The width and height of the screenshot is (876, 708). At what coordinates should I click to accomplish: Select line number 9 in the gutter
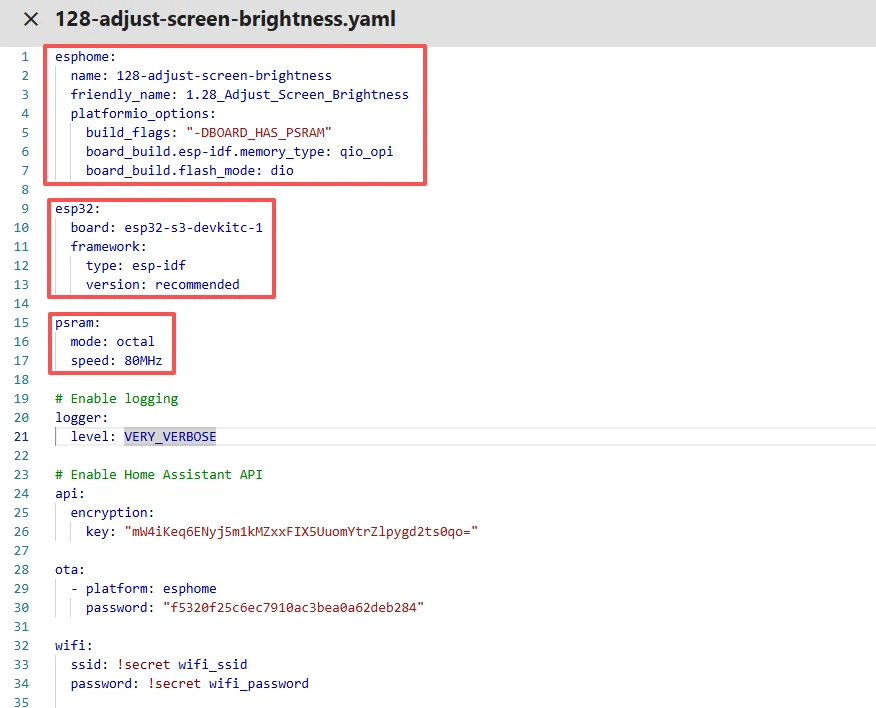pyautogui.click(x=25, y=209)
